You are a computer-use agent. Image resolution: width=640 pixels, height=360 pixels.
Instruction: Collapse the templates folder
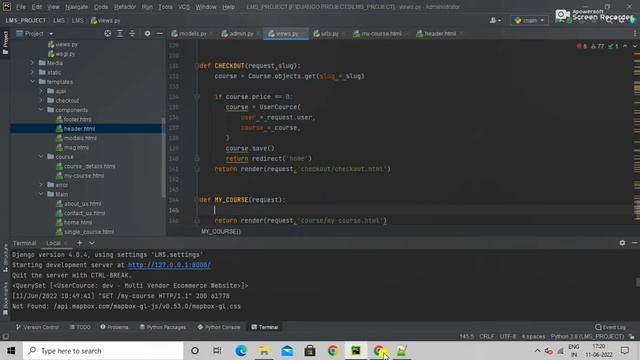(32, 82)
